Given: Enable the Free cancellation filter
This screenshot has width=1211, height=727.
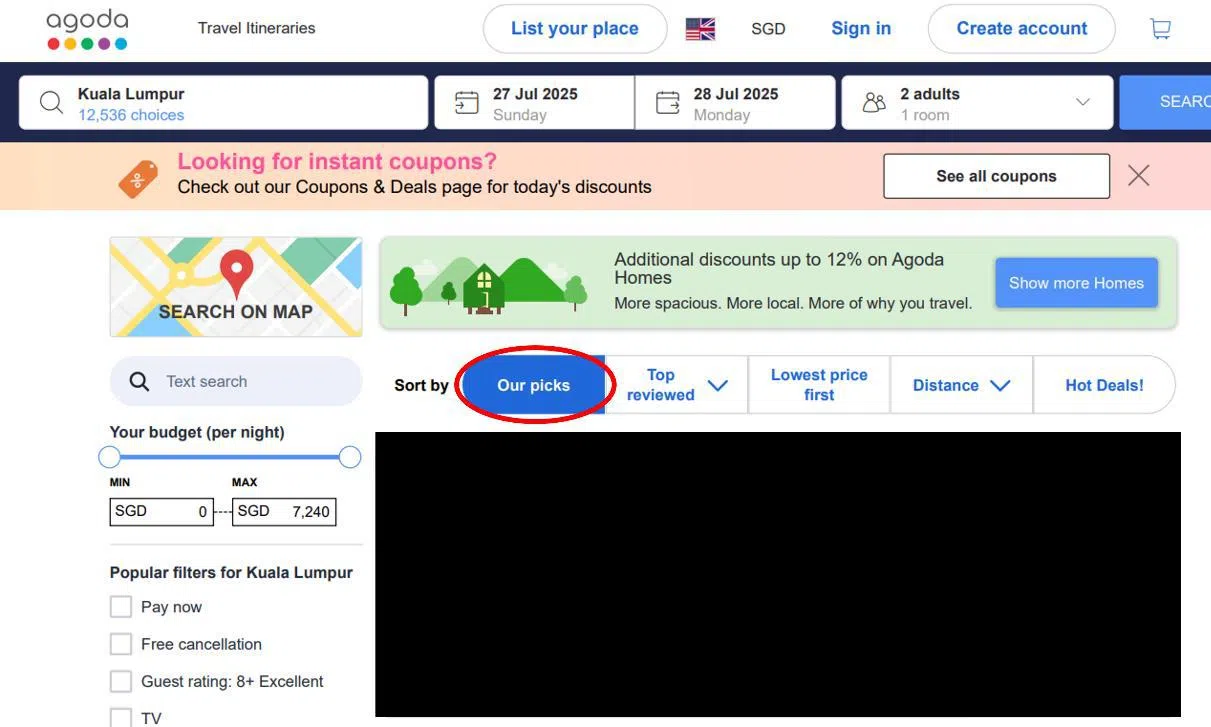Looking at the screenshot, I should 121,644.
